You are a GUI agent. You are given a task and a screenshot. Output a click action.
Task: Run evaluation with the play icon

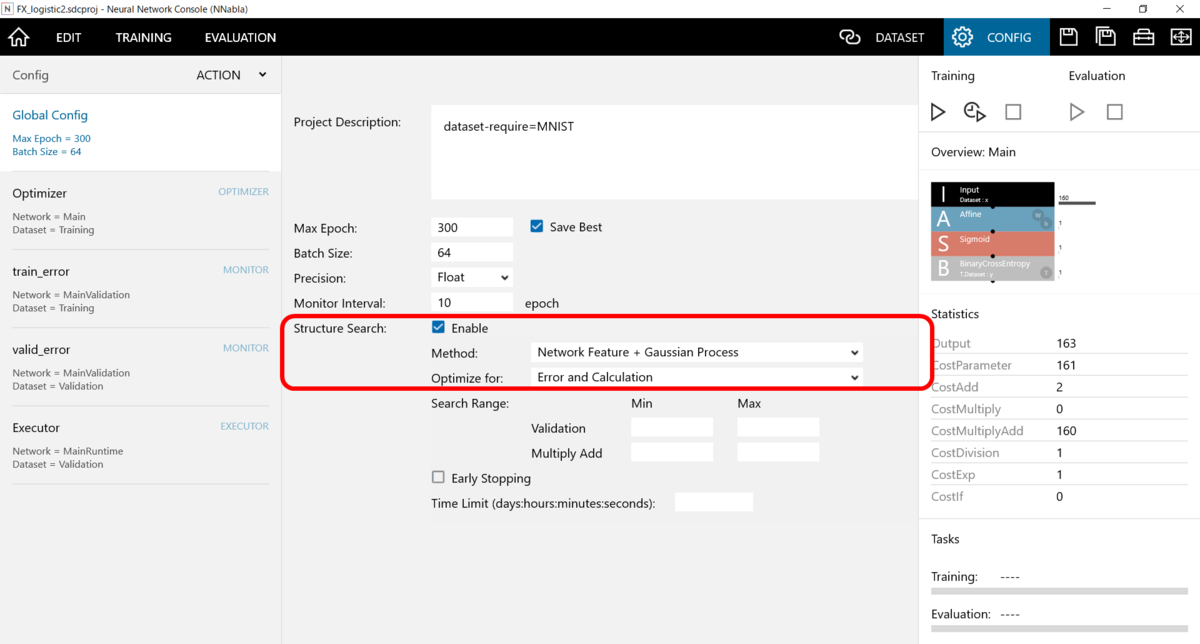(1077, 112)
